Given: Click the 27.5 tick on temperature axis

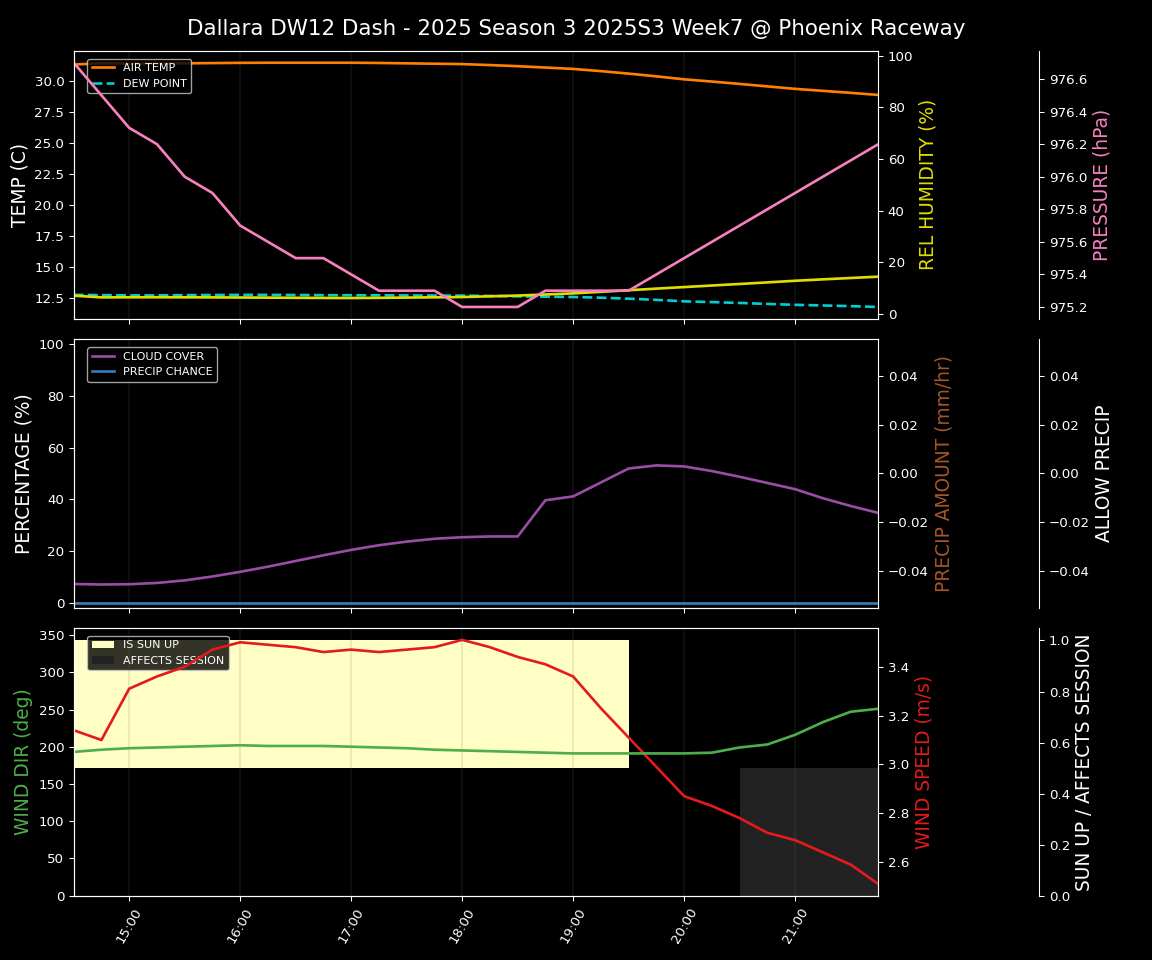Looking at the screenshot, I should (x=49, y=112).
